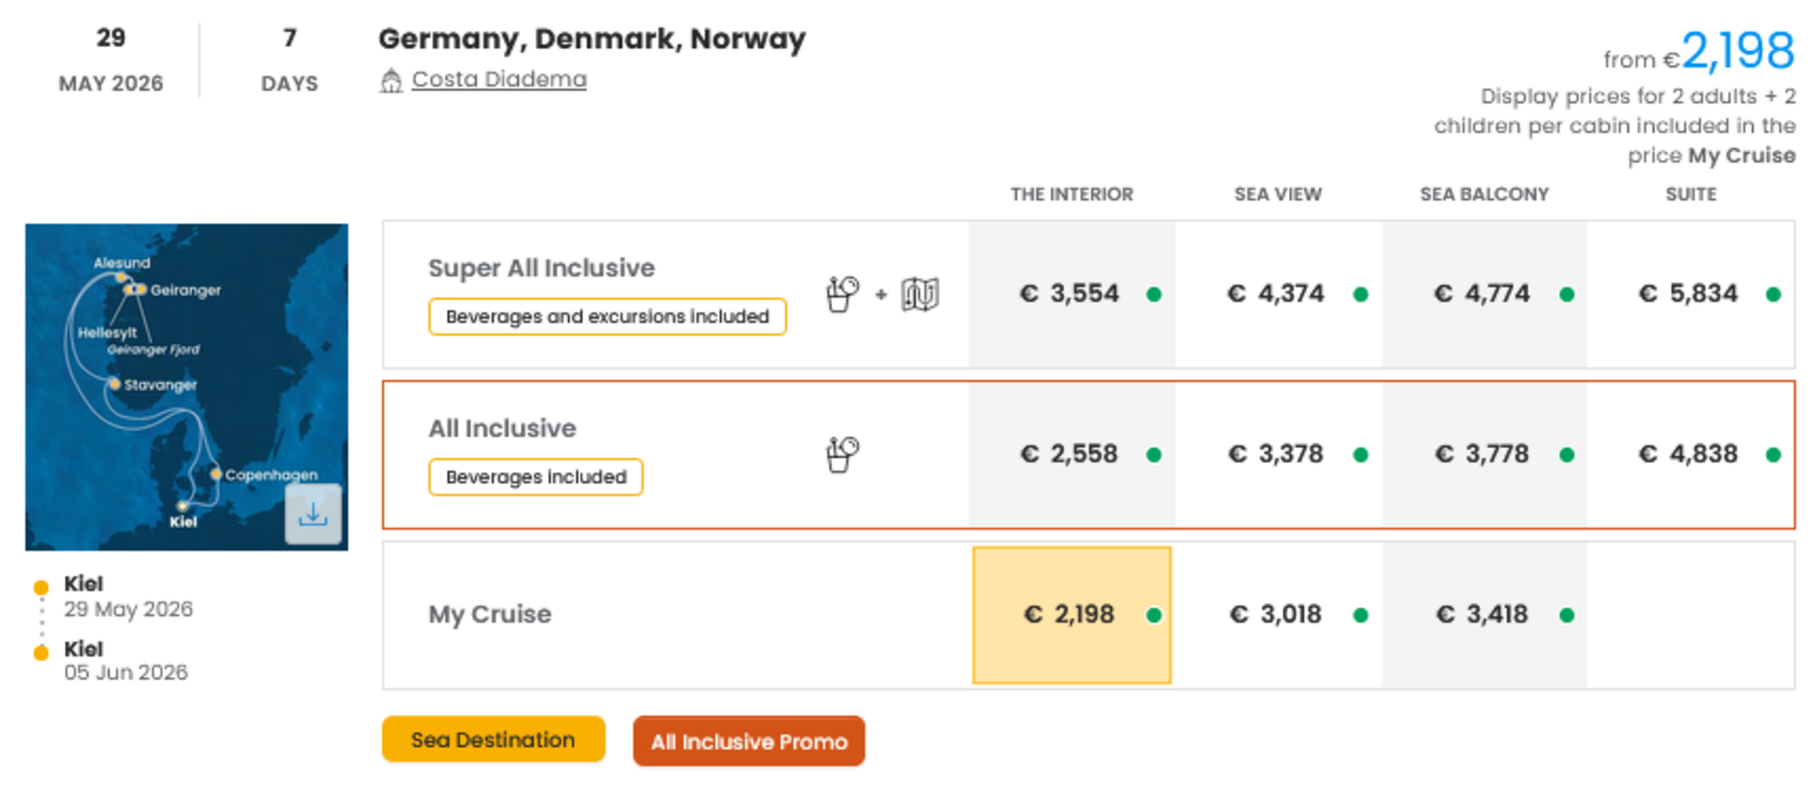Select My Cruise Interior price €2,198
The height and width of the screenshot is (800, 1815).
1070,615
